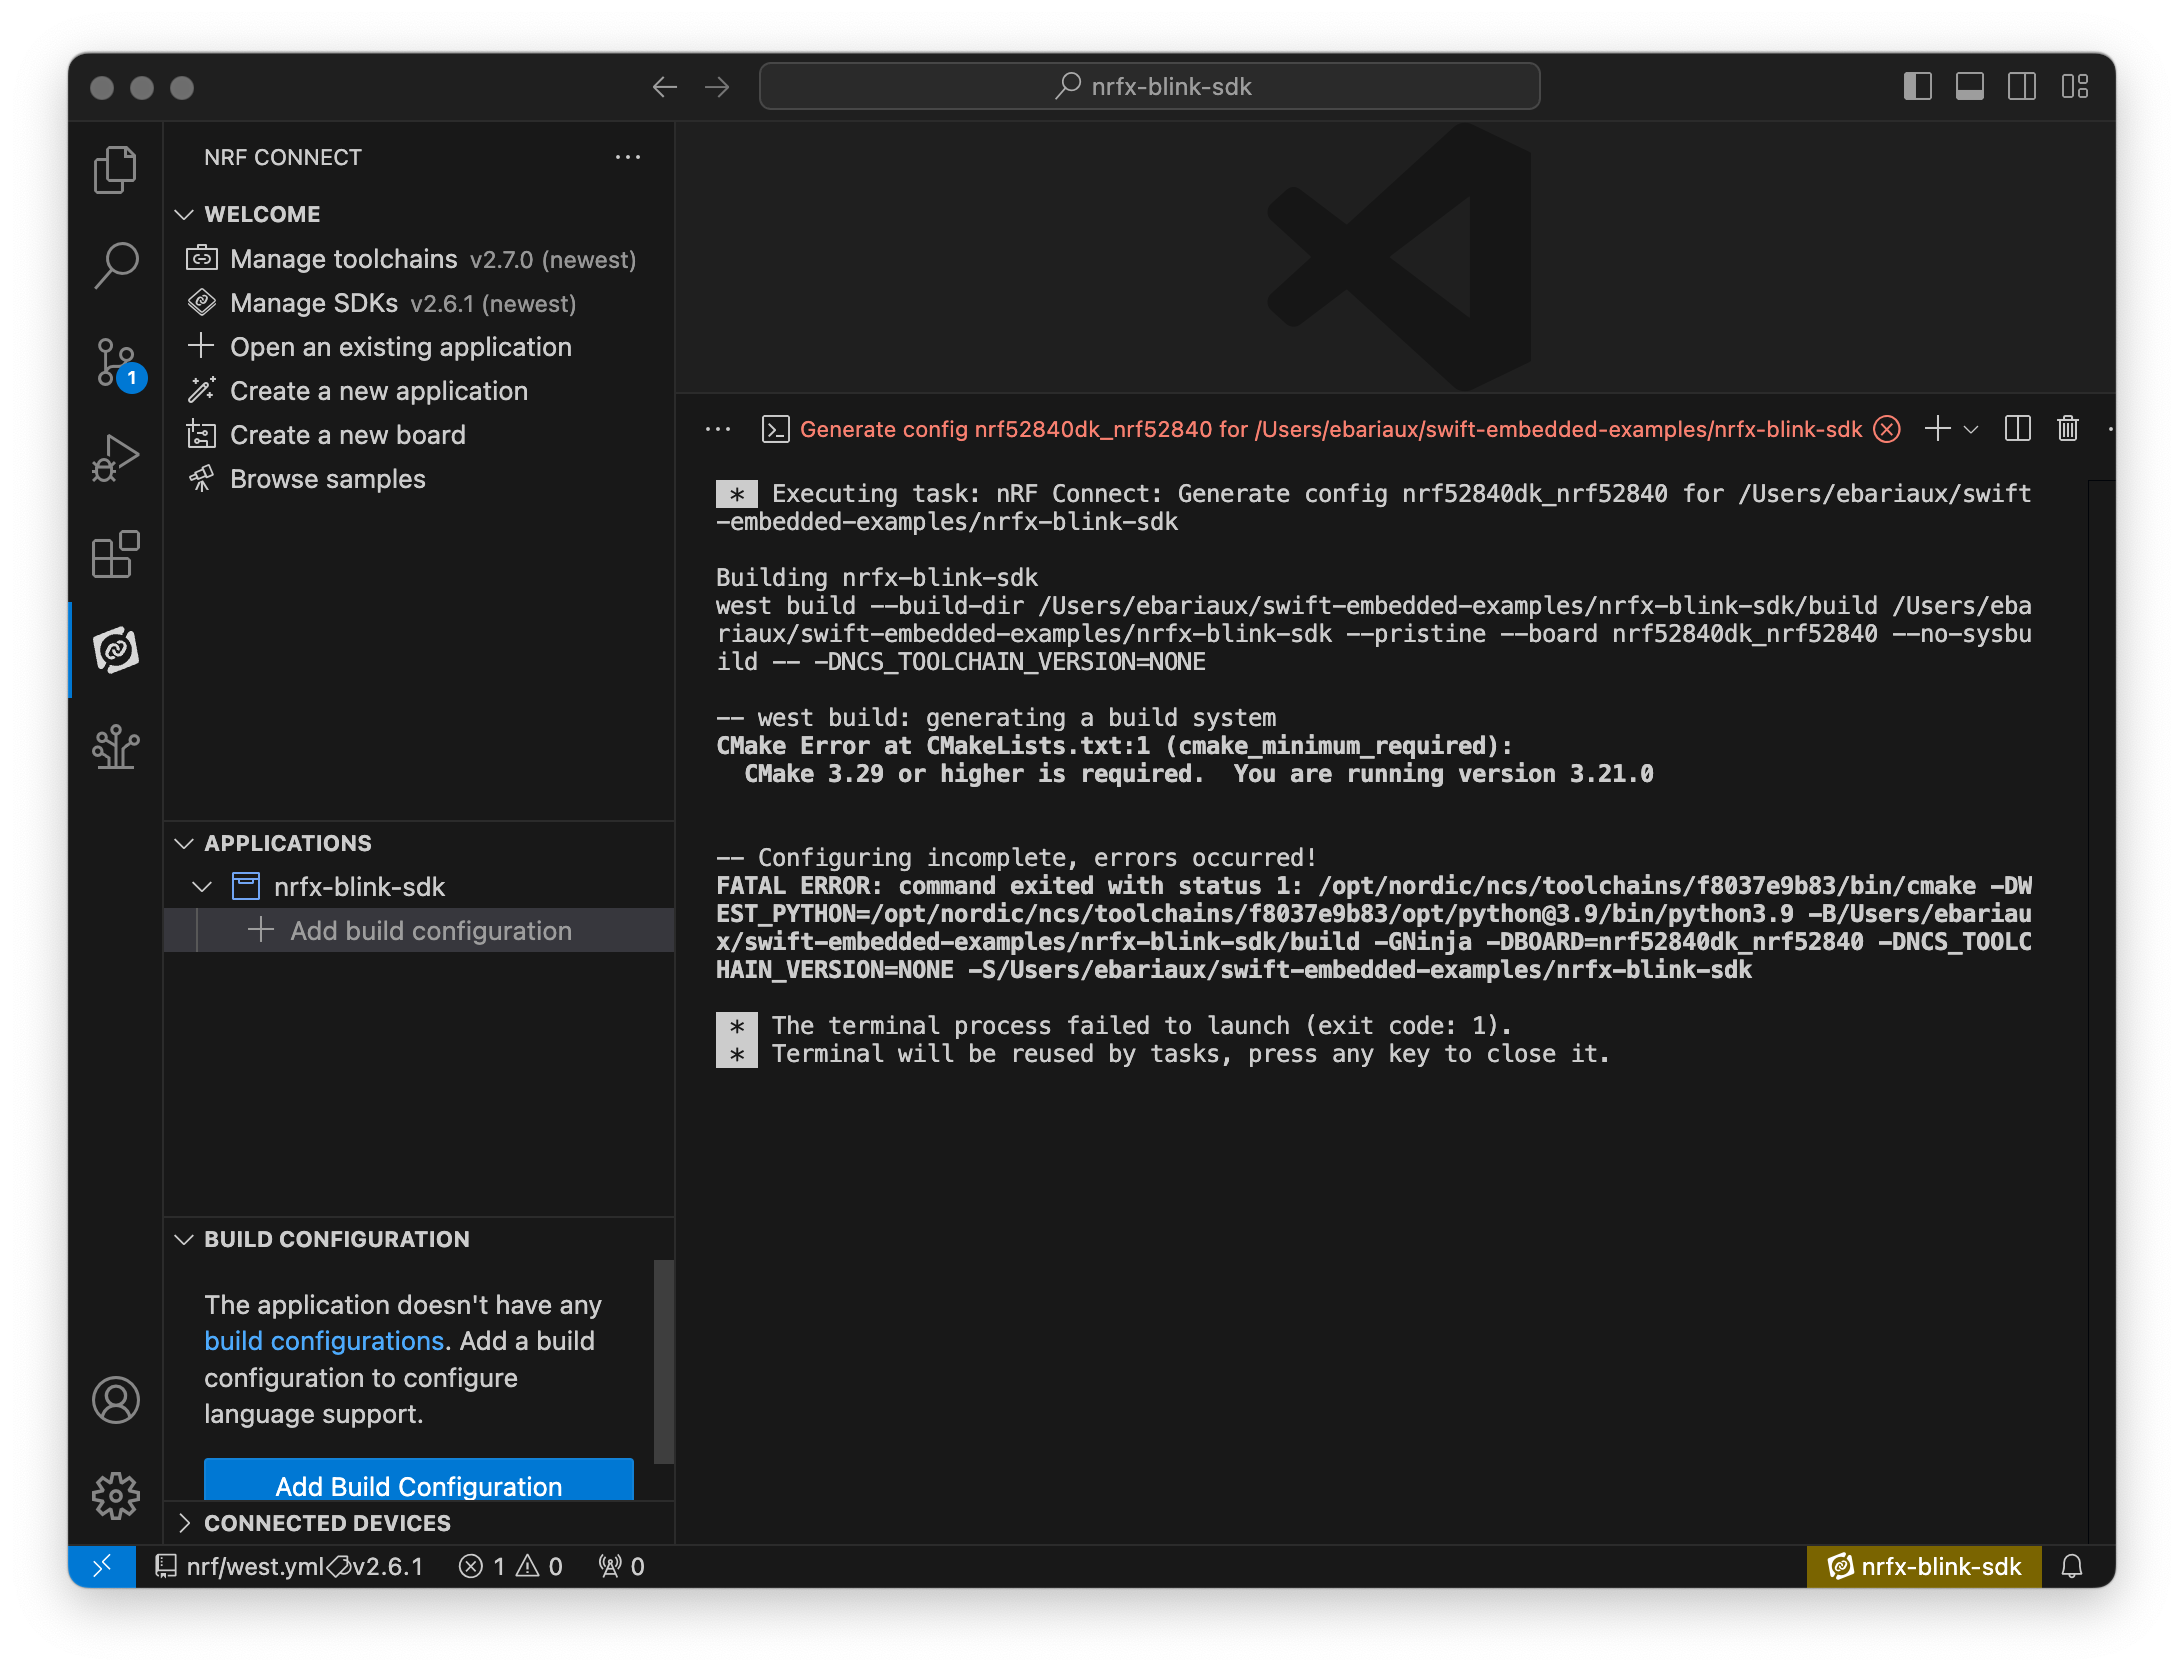Create a new terminal with plus icon
The width and height of the screenshot is (2184, 1672).
[1937, 429]
